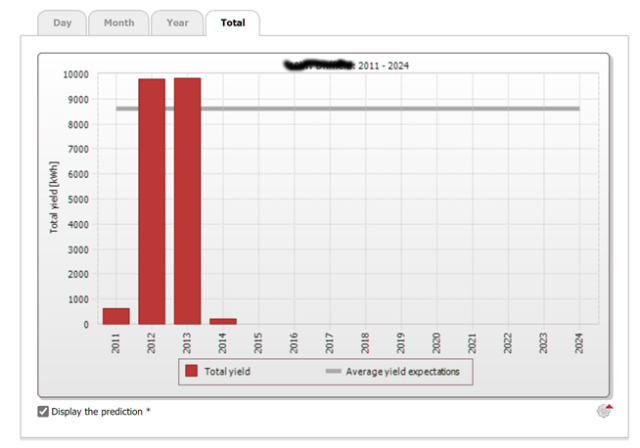Viewport: 640px width, 448px height.
Task: Click the 10000 y-axis value label
Action: 75,74
